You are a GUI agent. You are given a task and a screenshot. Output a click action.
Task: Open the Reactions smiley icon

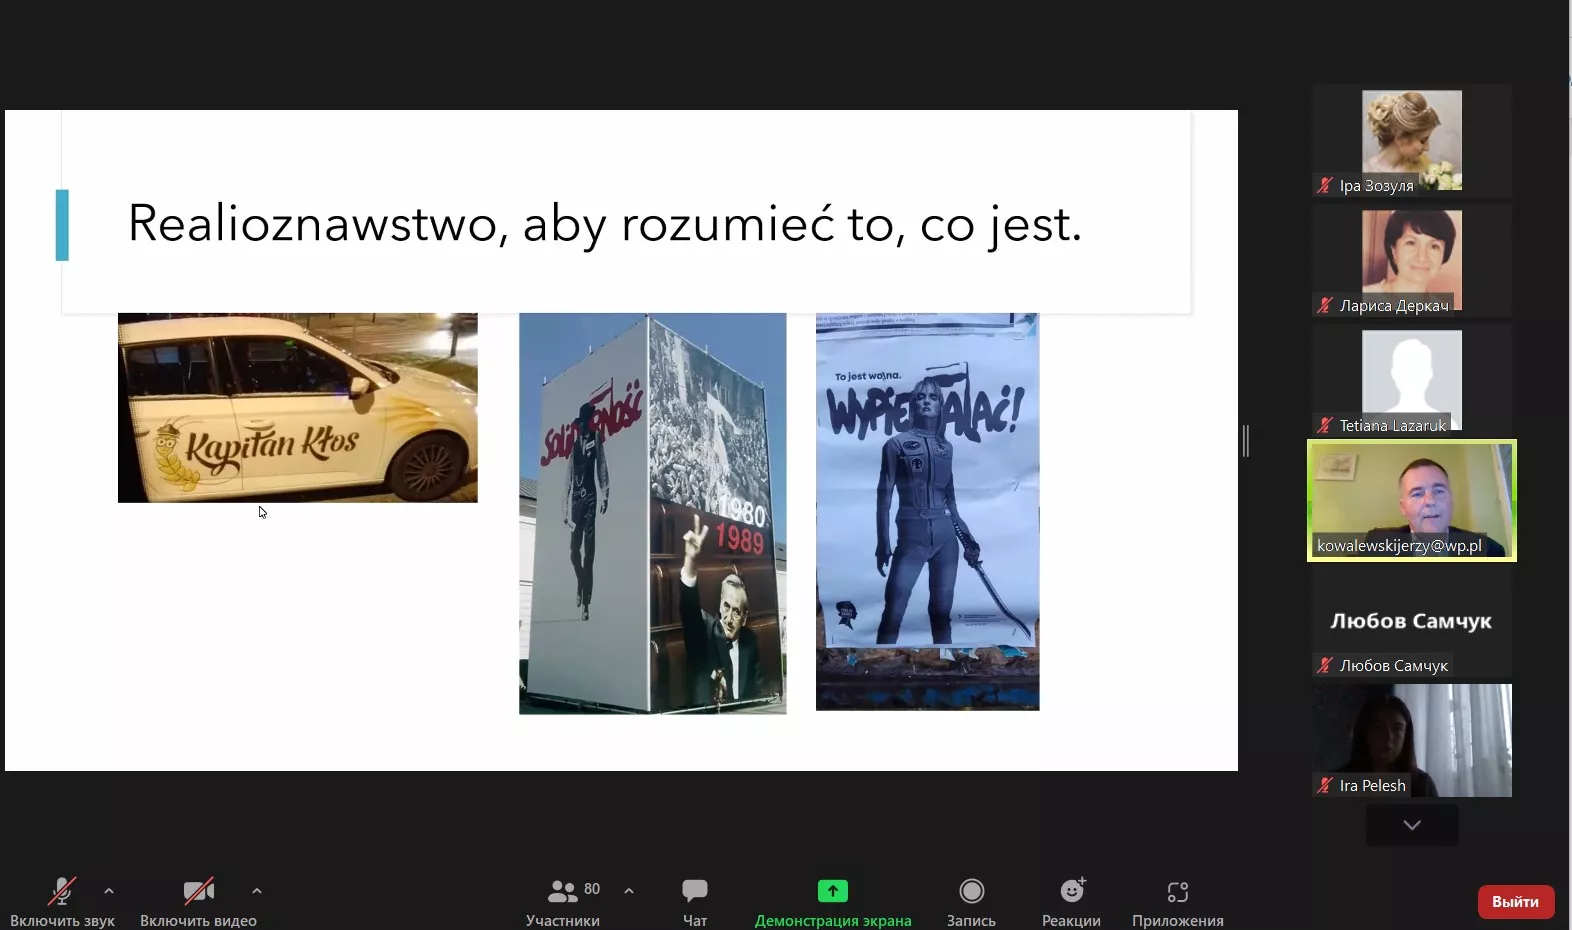click(1072, 891)
